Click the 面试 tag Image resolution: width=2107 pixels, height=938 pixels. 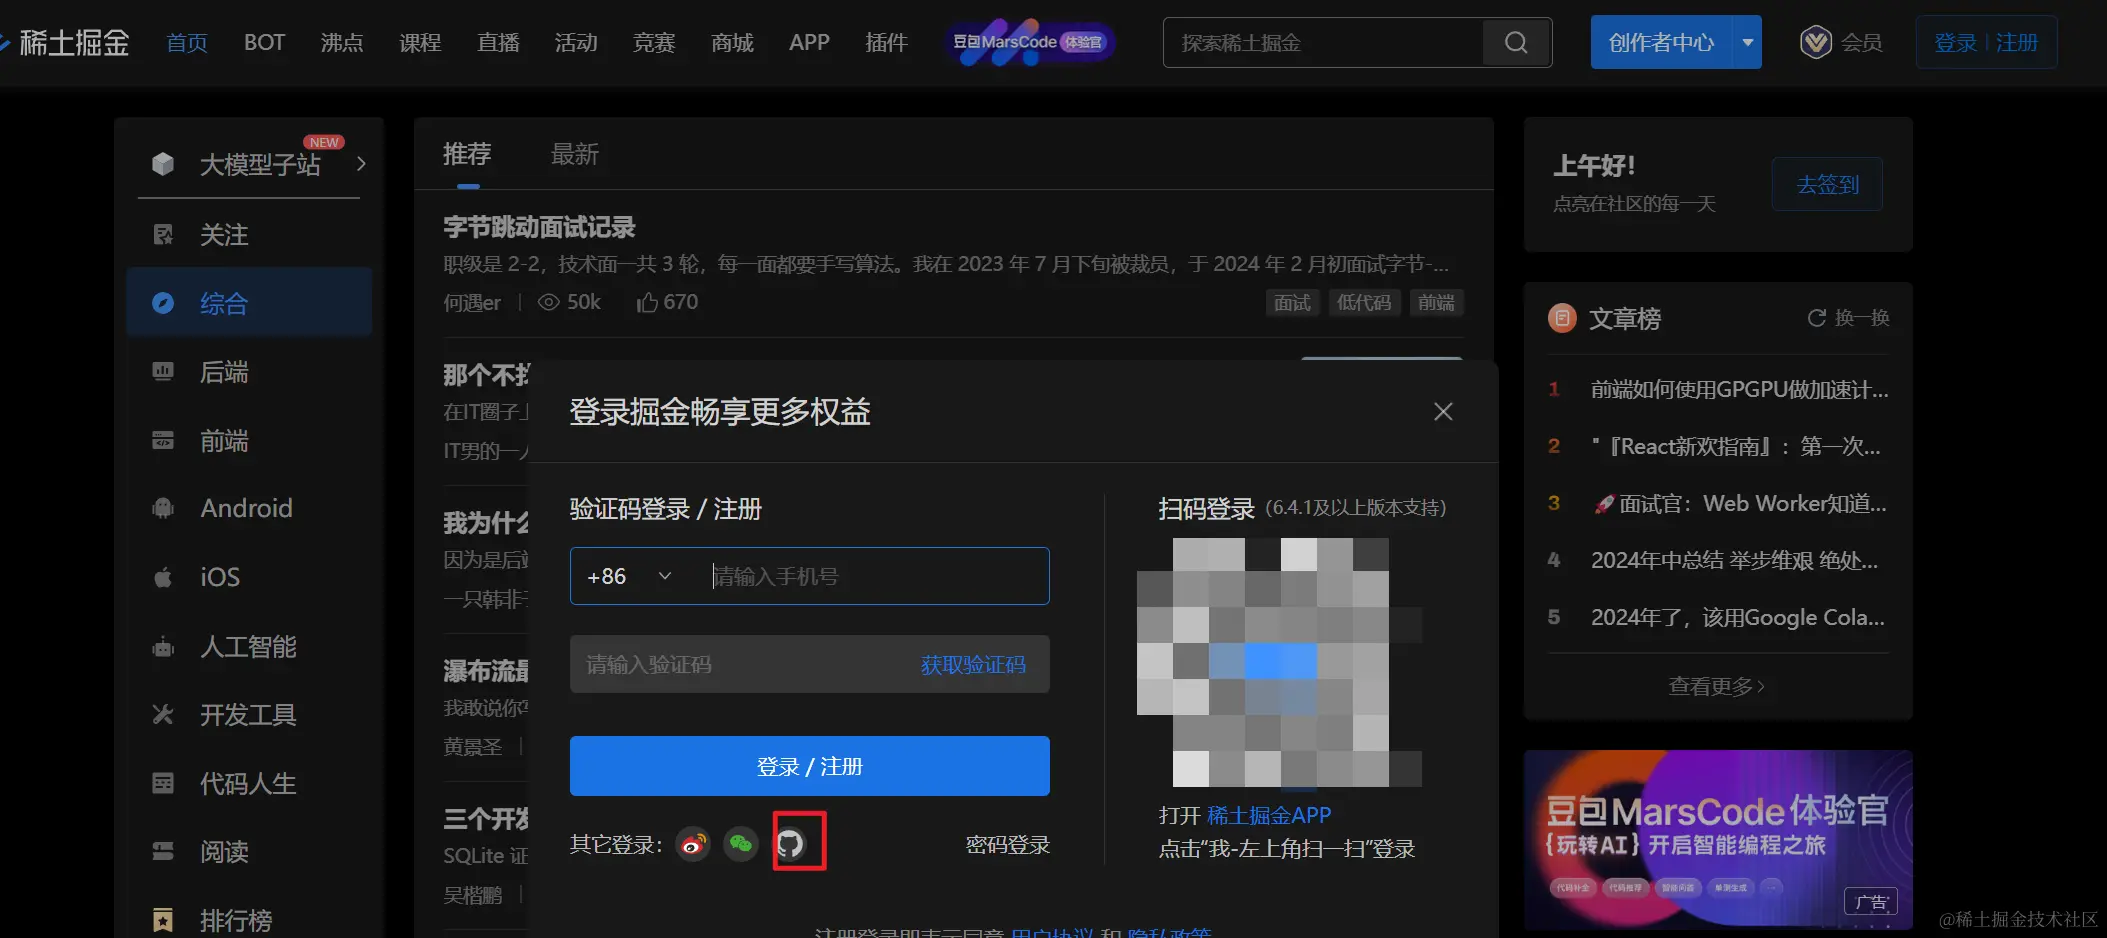click(1292, 302)
